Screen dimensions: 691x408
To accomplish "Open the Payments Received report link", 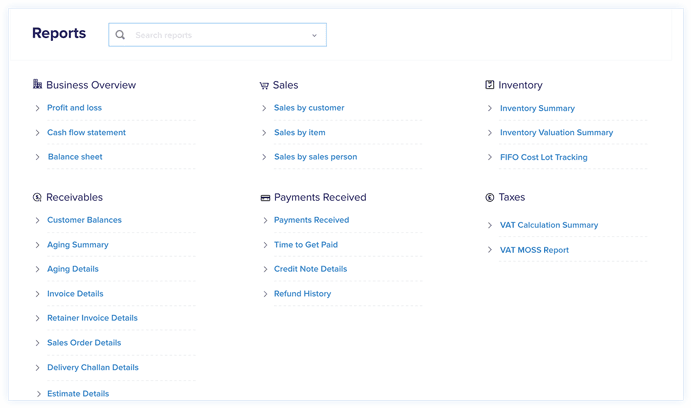I will pos(311,220).
